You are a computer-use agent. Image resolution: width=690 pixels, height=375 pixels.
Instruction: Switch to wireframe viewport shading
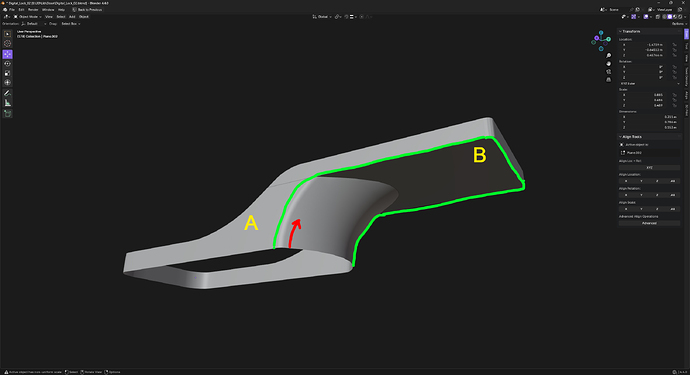pos(664,17)
